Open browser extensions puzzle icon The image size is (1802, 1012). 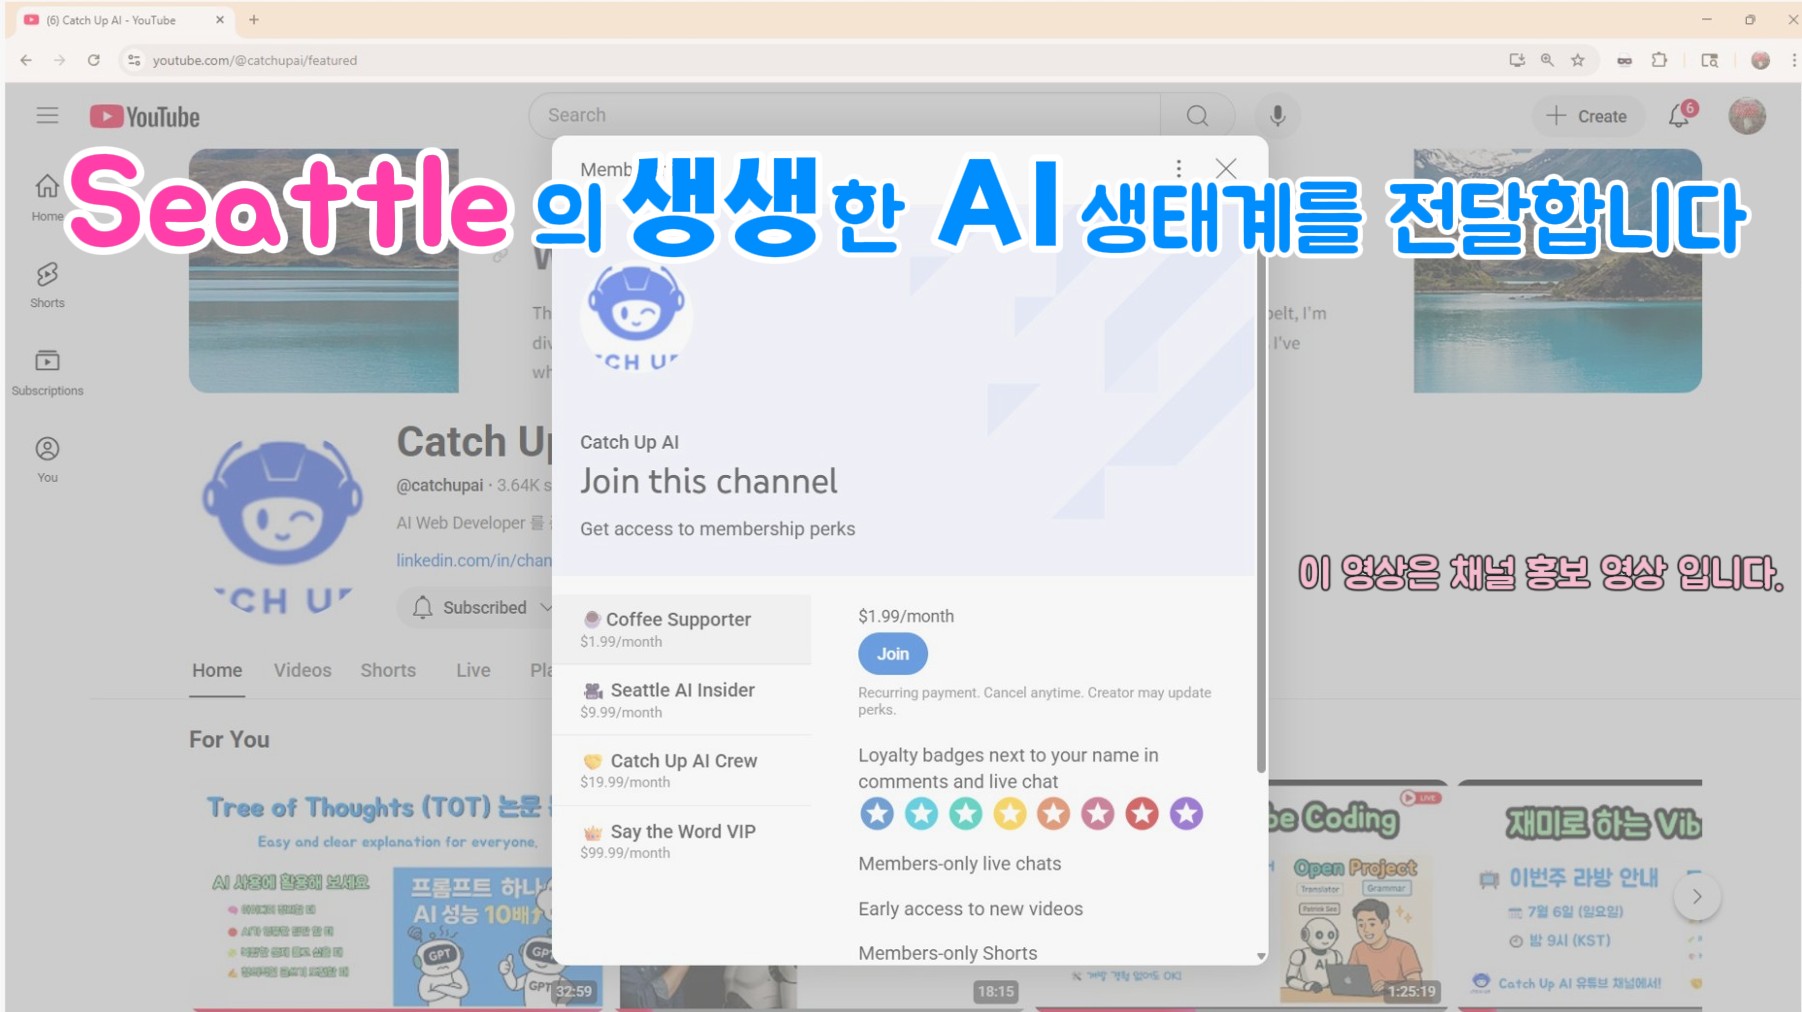coord(1659,60)
